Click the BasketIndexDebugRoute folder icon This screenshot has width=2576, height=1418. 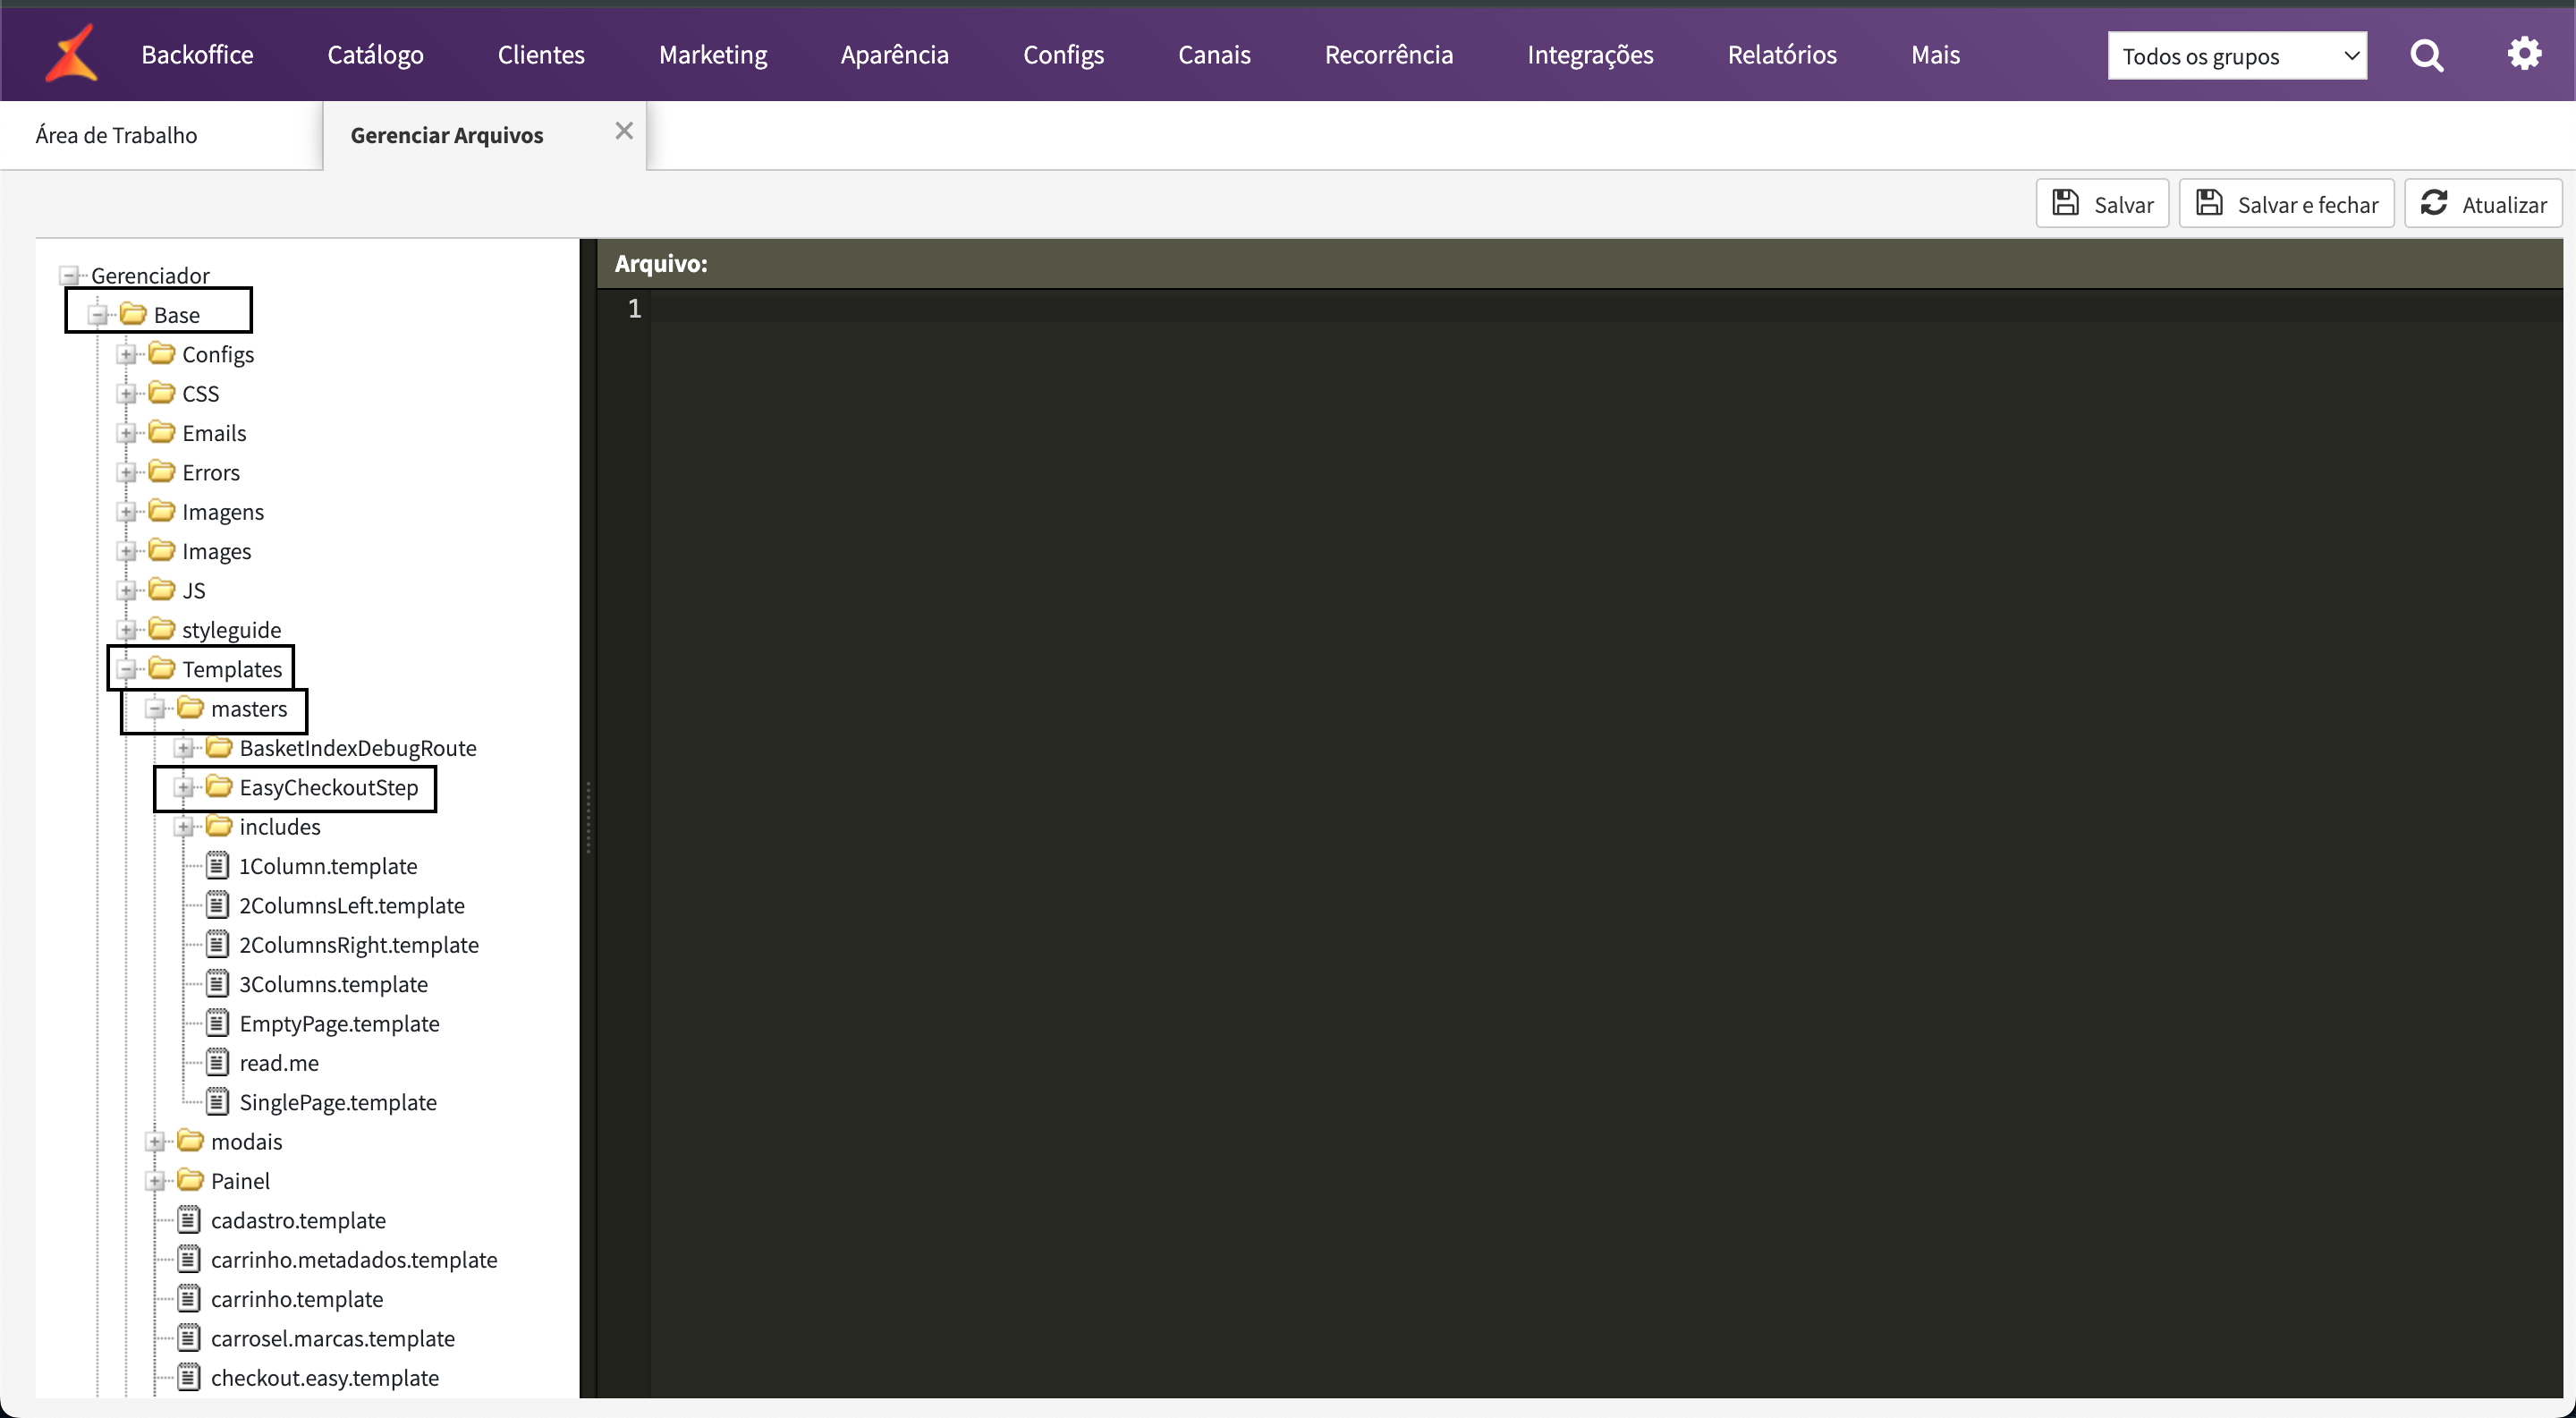[220, 747]
